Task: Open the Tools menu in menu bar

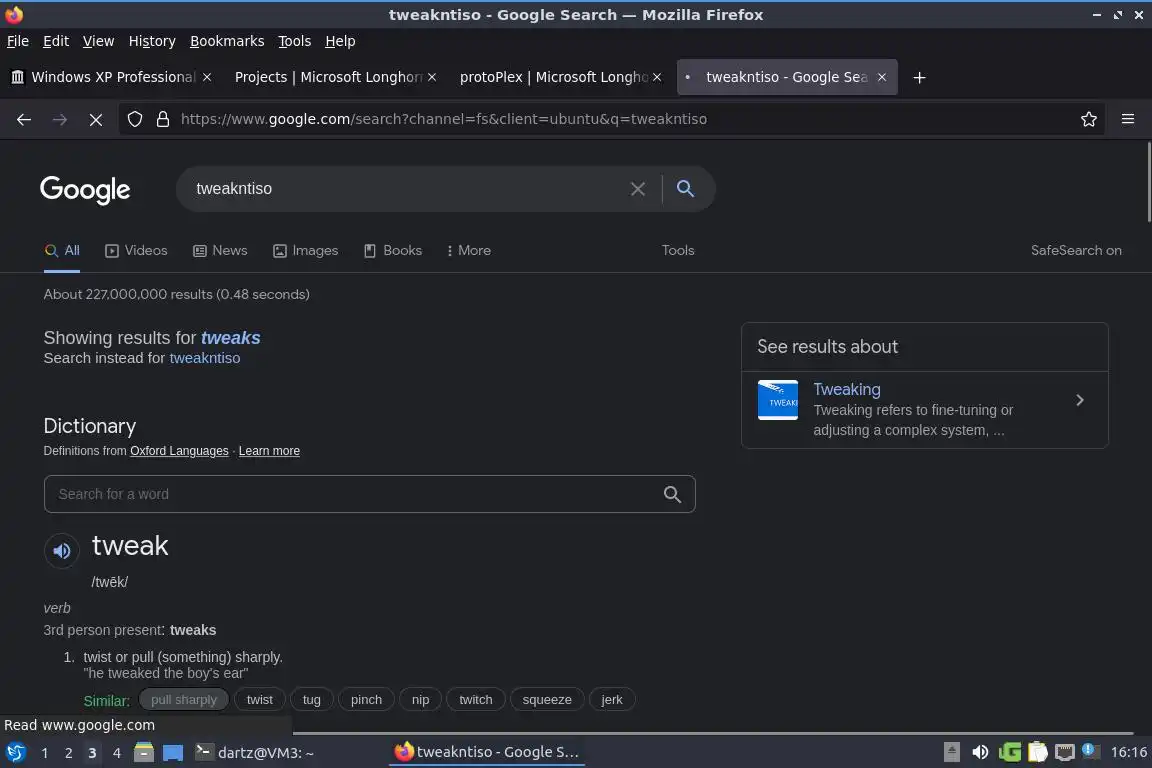Action: click(x=295, y=41)
